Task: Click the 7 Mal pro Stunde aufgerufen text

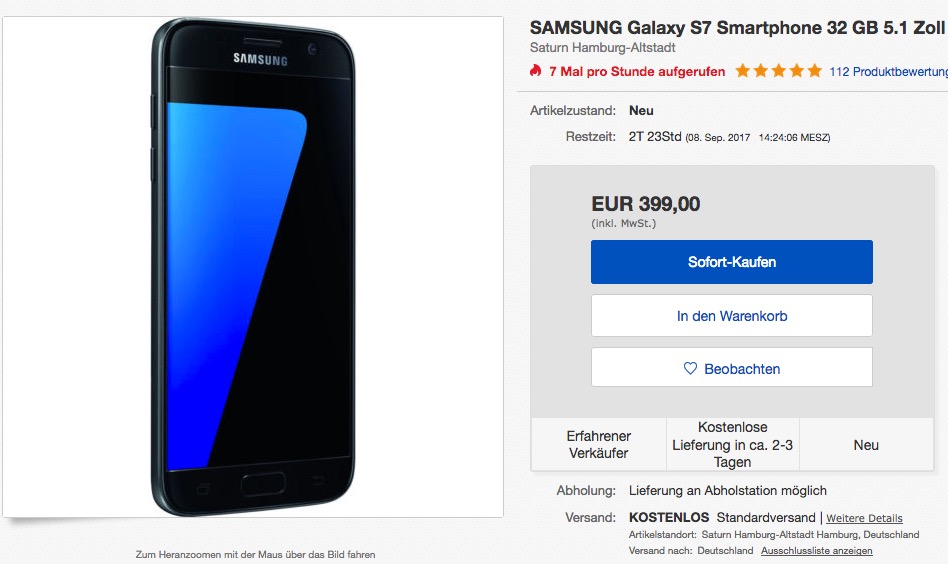Action: click(x=637, y=71)
